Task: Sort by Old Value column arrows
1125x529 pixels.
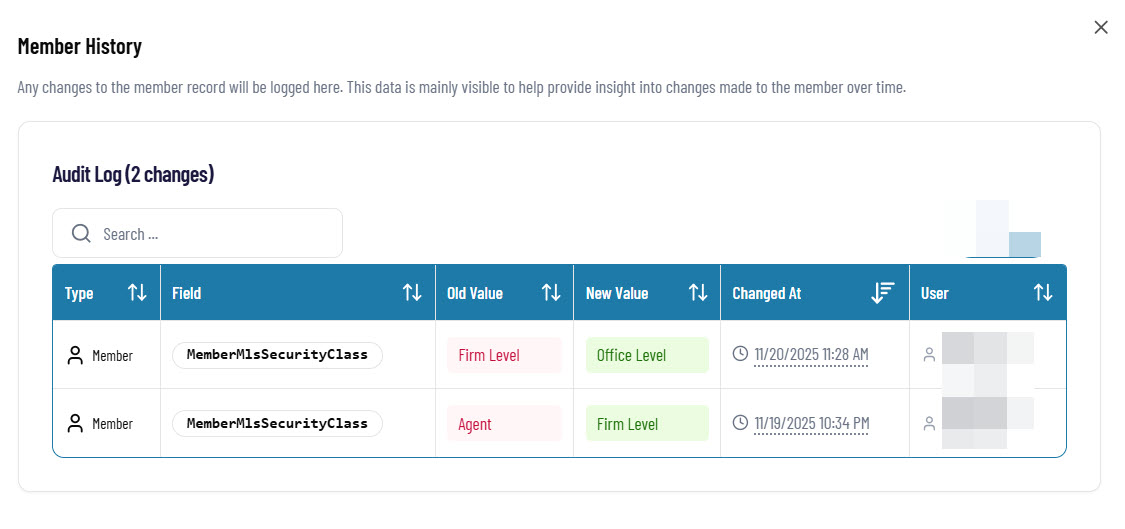Action: coord(550,293)
